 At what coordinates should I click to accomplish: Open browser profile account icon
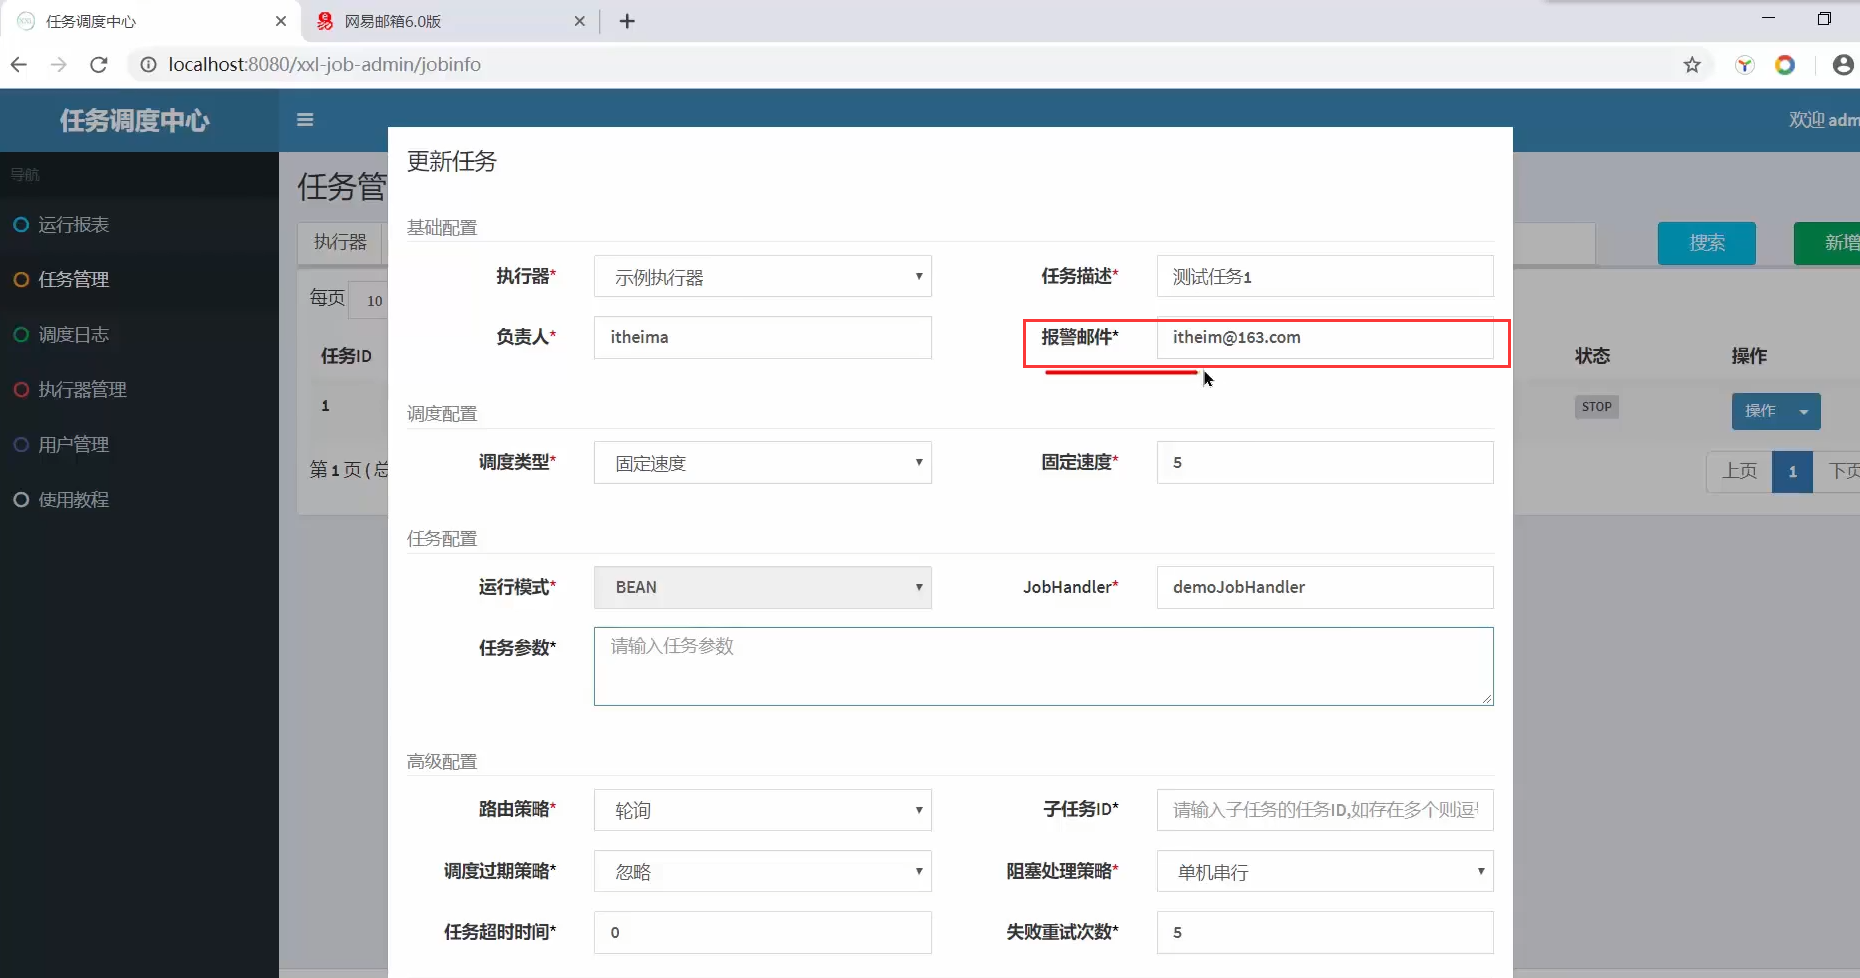point(1843,65)
